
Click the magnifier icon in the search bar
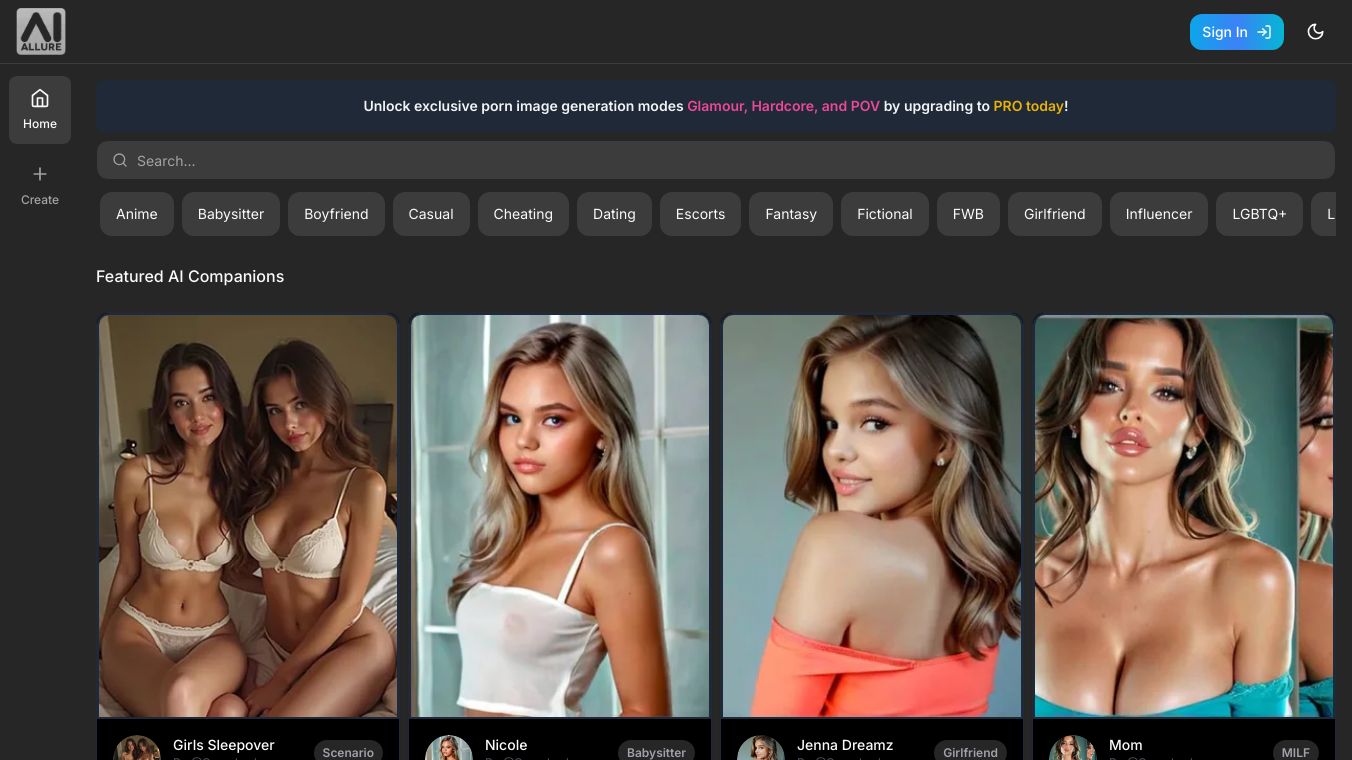point(120,160)
